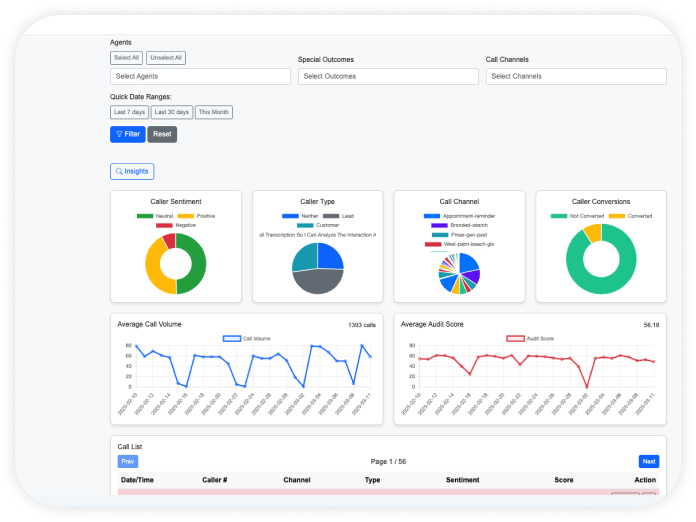The height and width of the screenshot is (522, 696).
Task: Go to Next page of Call List
Action: (x=648, y=462)
